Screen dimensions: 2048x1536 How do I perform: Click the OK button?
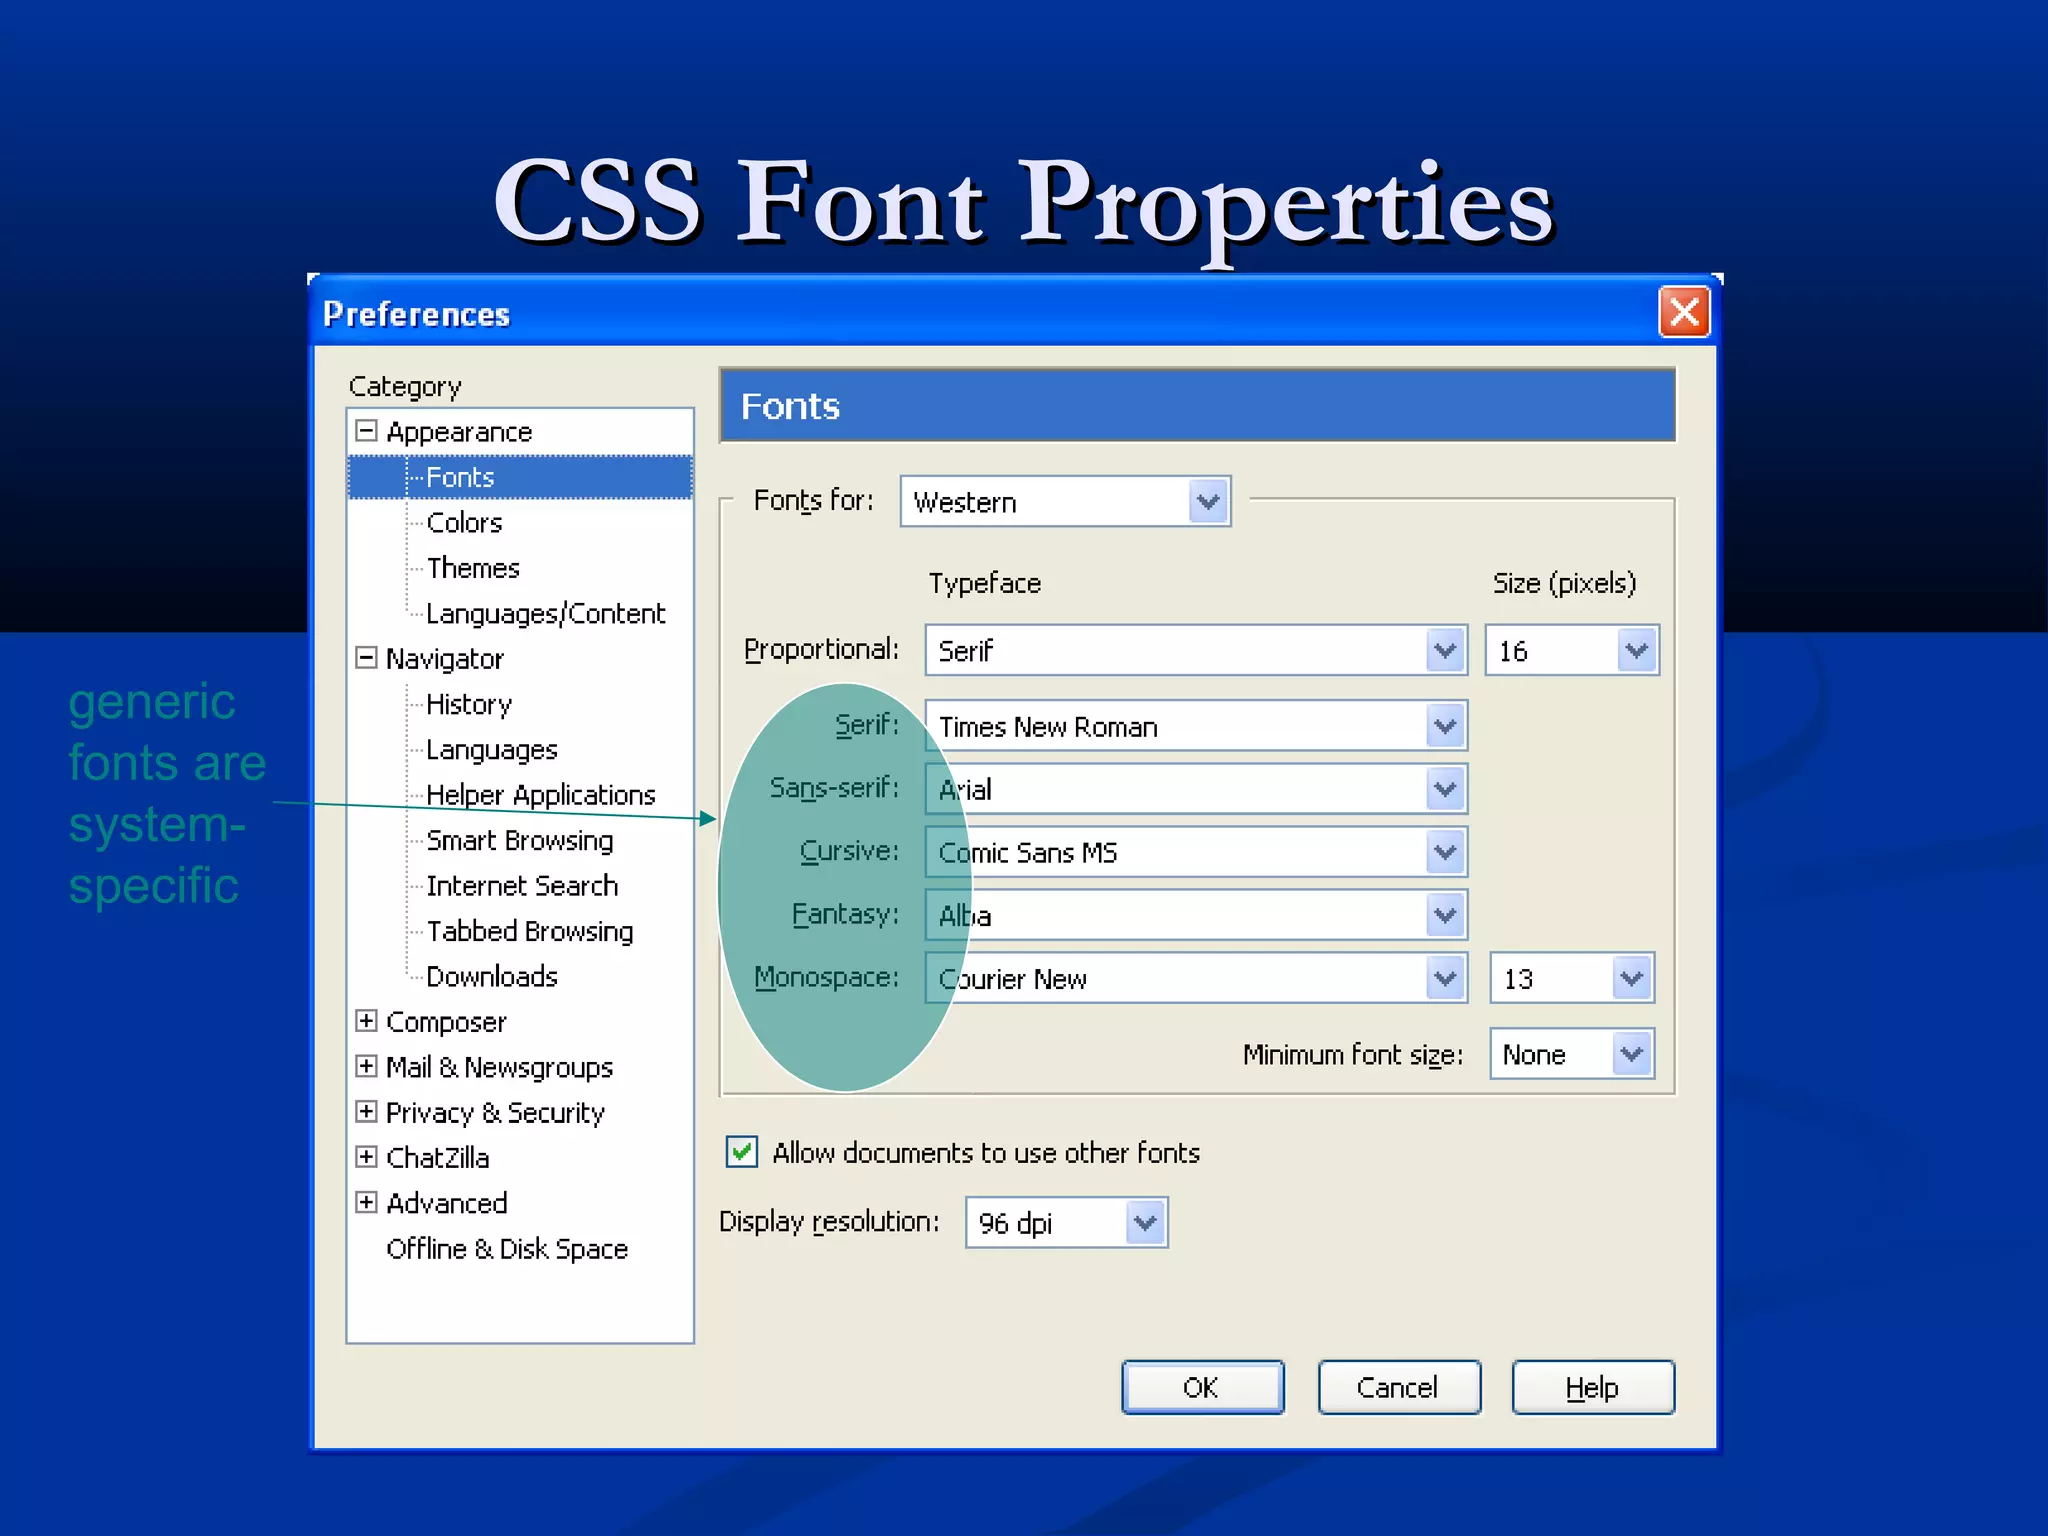(1202, 1387)
